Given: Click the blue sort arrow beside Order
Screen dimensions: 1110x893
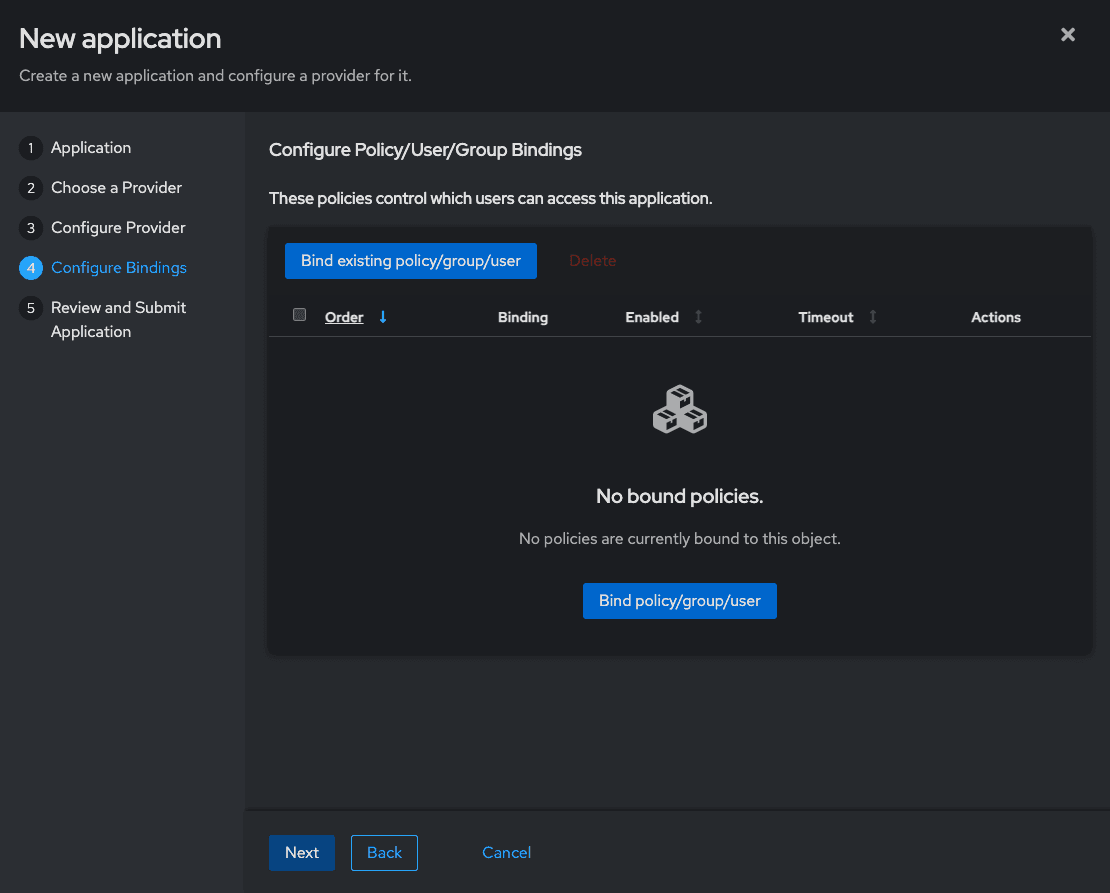Looking at the screenshot, I should (382, 316).
